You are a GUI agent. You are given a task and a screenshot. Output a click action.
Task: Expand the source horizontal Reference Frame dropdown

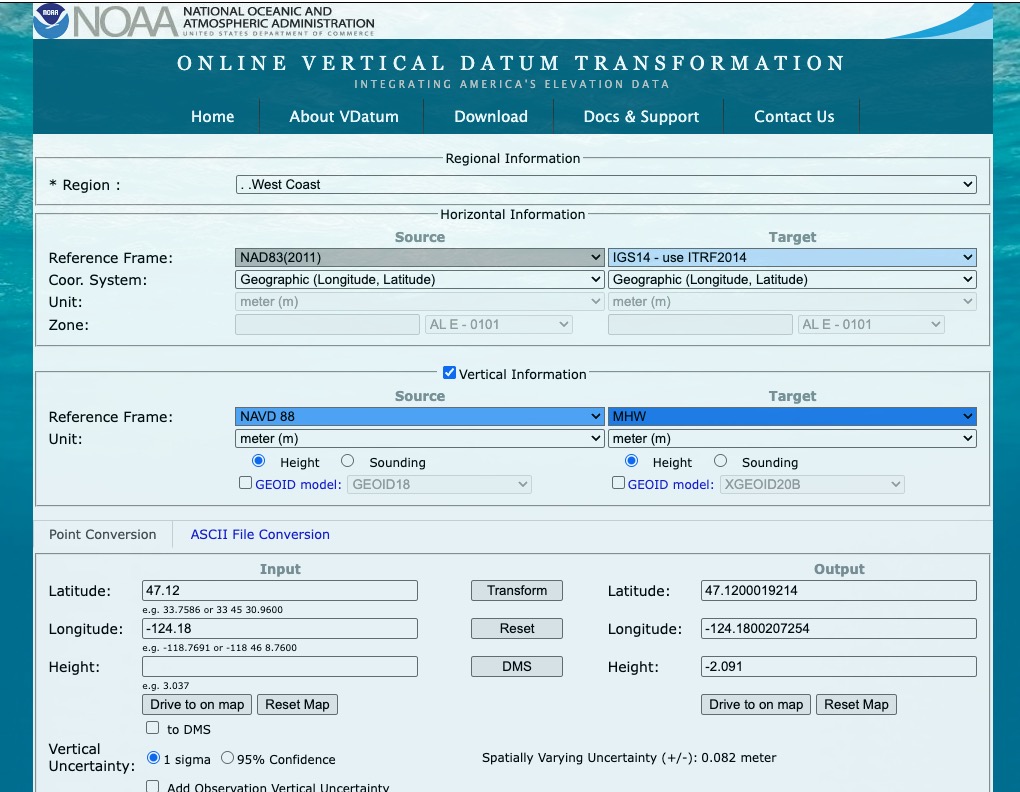[x=420, y=257]
